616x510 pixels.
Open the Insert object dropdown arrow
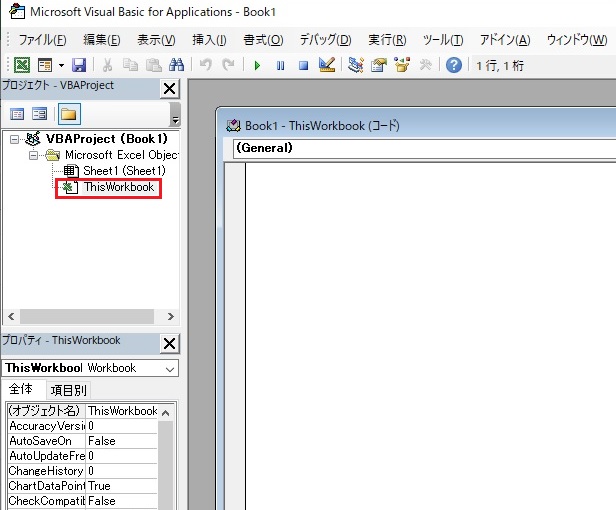(x=61, y=65)
